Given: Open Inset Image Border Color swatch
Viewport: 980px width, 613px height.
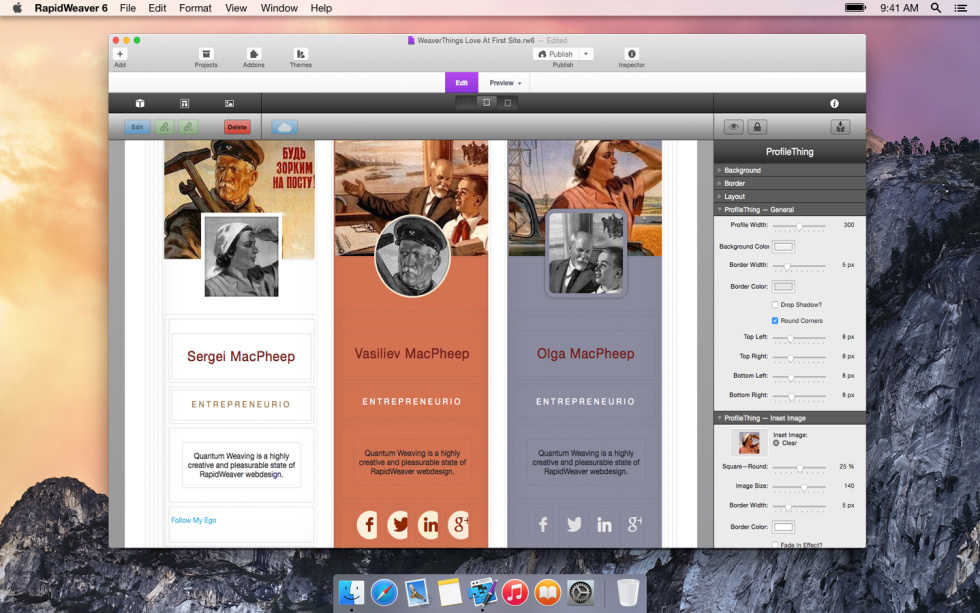Looking at the screenshot, I should pyautogui.click(x=783, y=527).
